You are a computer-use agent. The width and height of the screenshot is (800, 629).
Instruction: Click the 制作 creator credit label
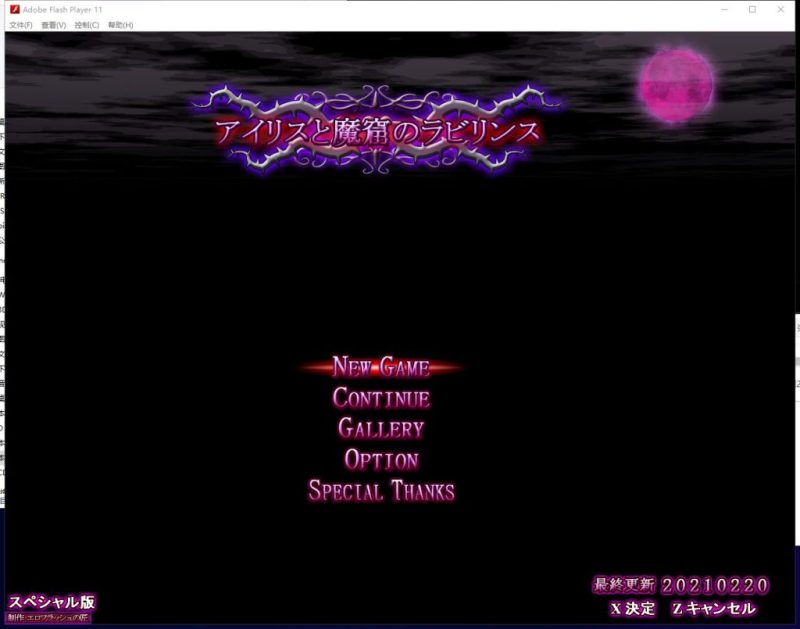pyautogui.click(x=49, y=618)
